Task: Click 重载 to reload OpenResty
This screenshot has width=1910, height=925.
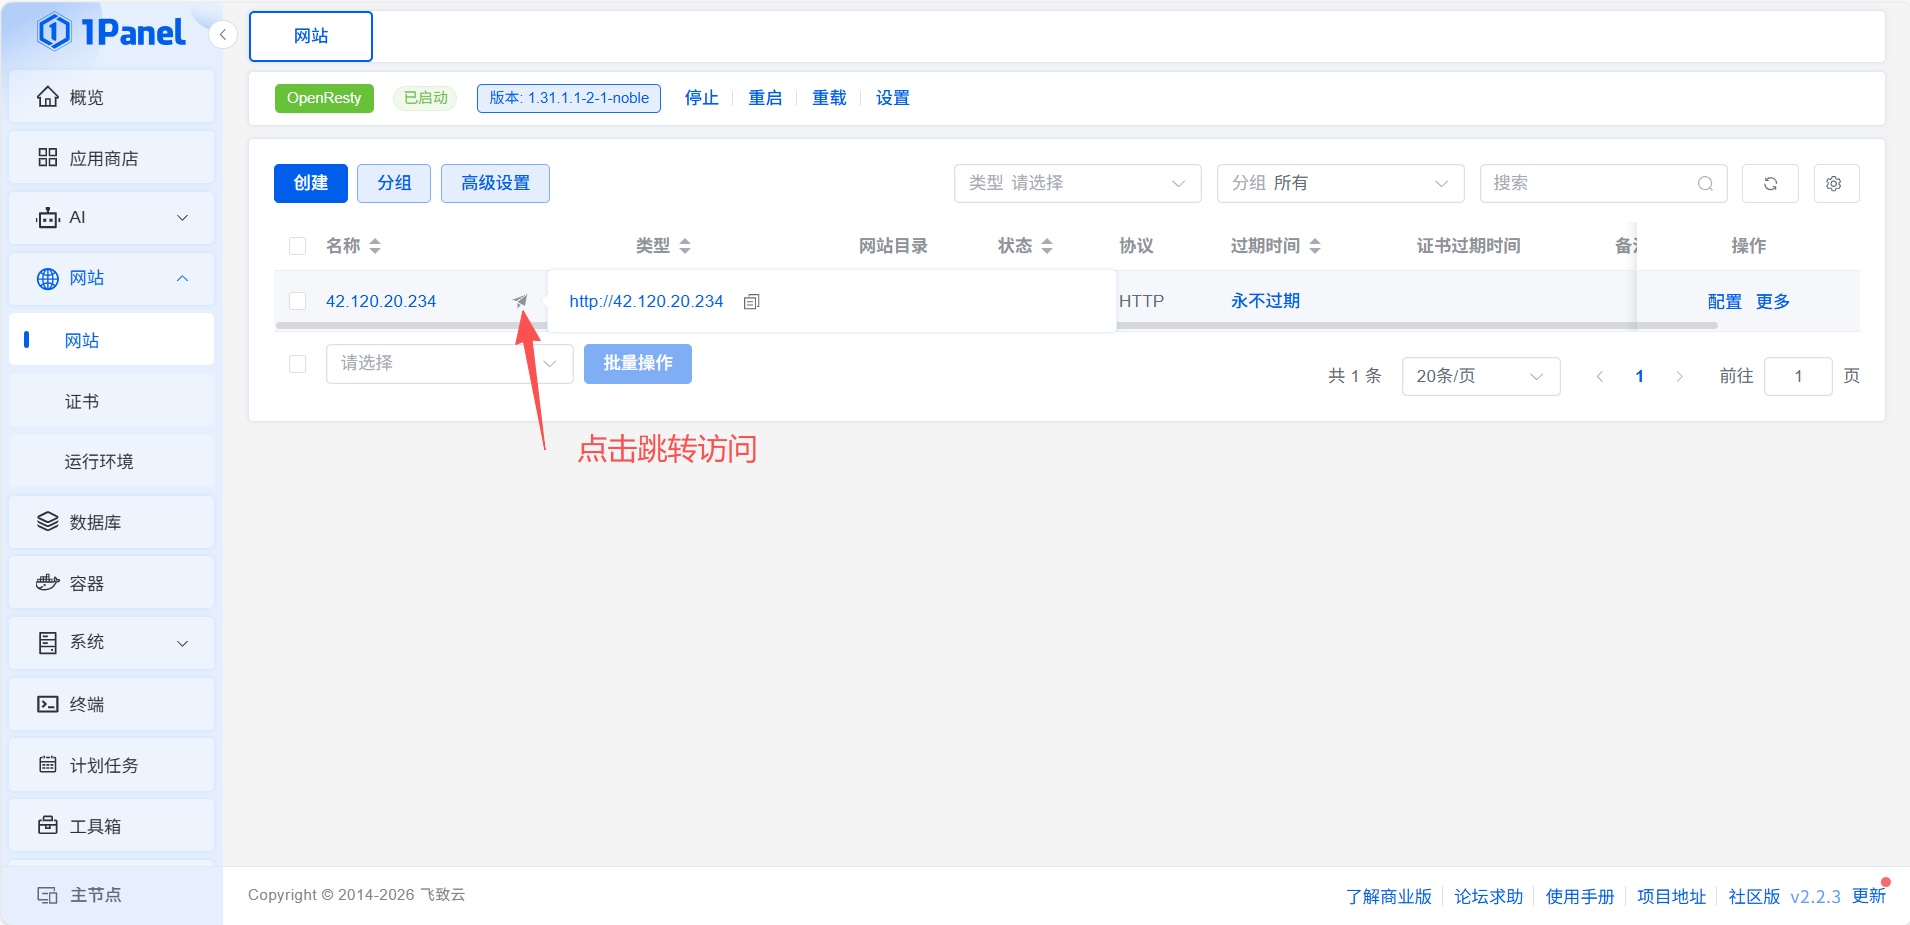Action: [829, 98]
